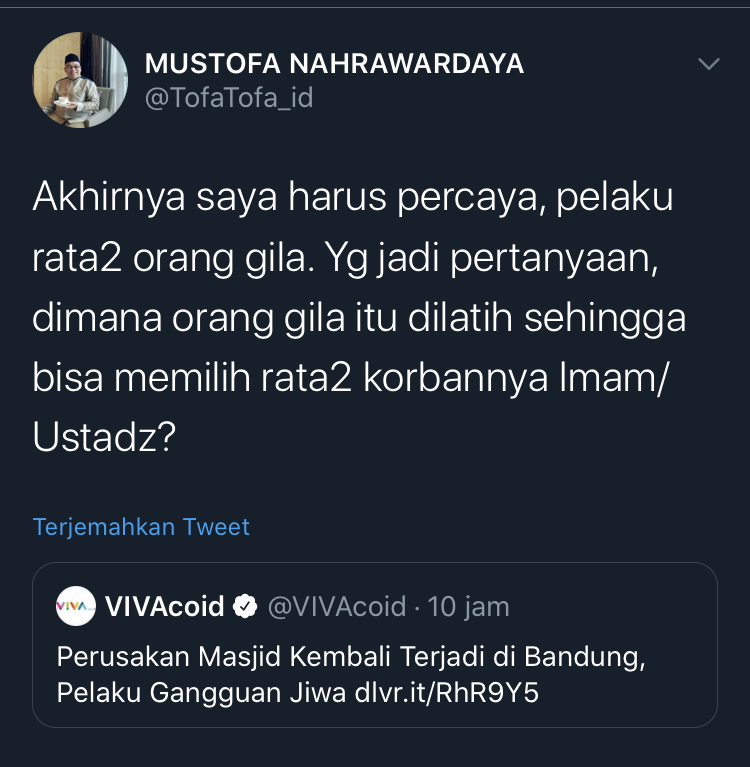Click the tweet line dimana orang gila itu
Image resolution: width=750 pixels, height=767 pixels.
point(359,318)
